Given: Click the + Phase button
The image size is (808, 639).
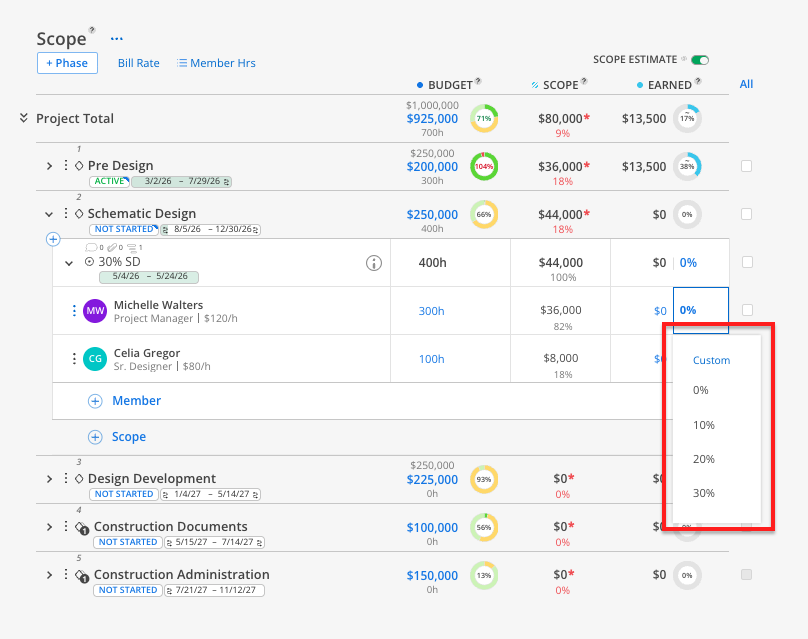Looking at the screenshot, I should (x=67, y=63).
